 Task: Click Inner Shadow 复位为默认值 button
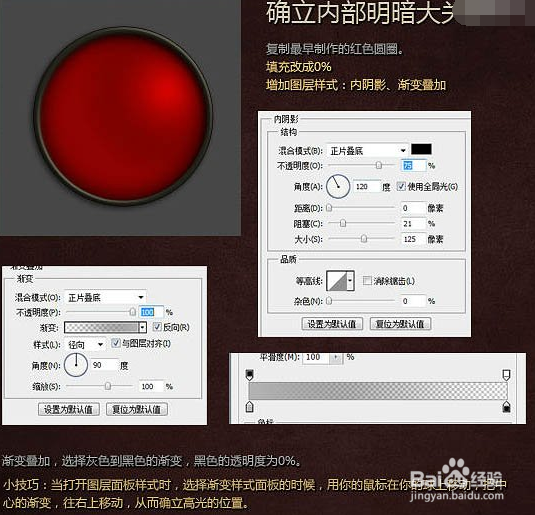[x=400, y=324]
